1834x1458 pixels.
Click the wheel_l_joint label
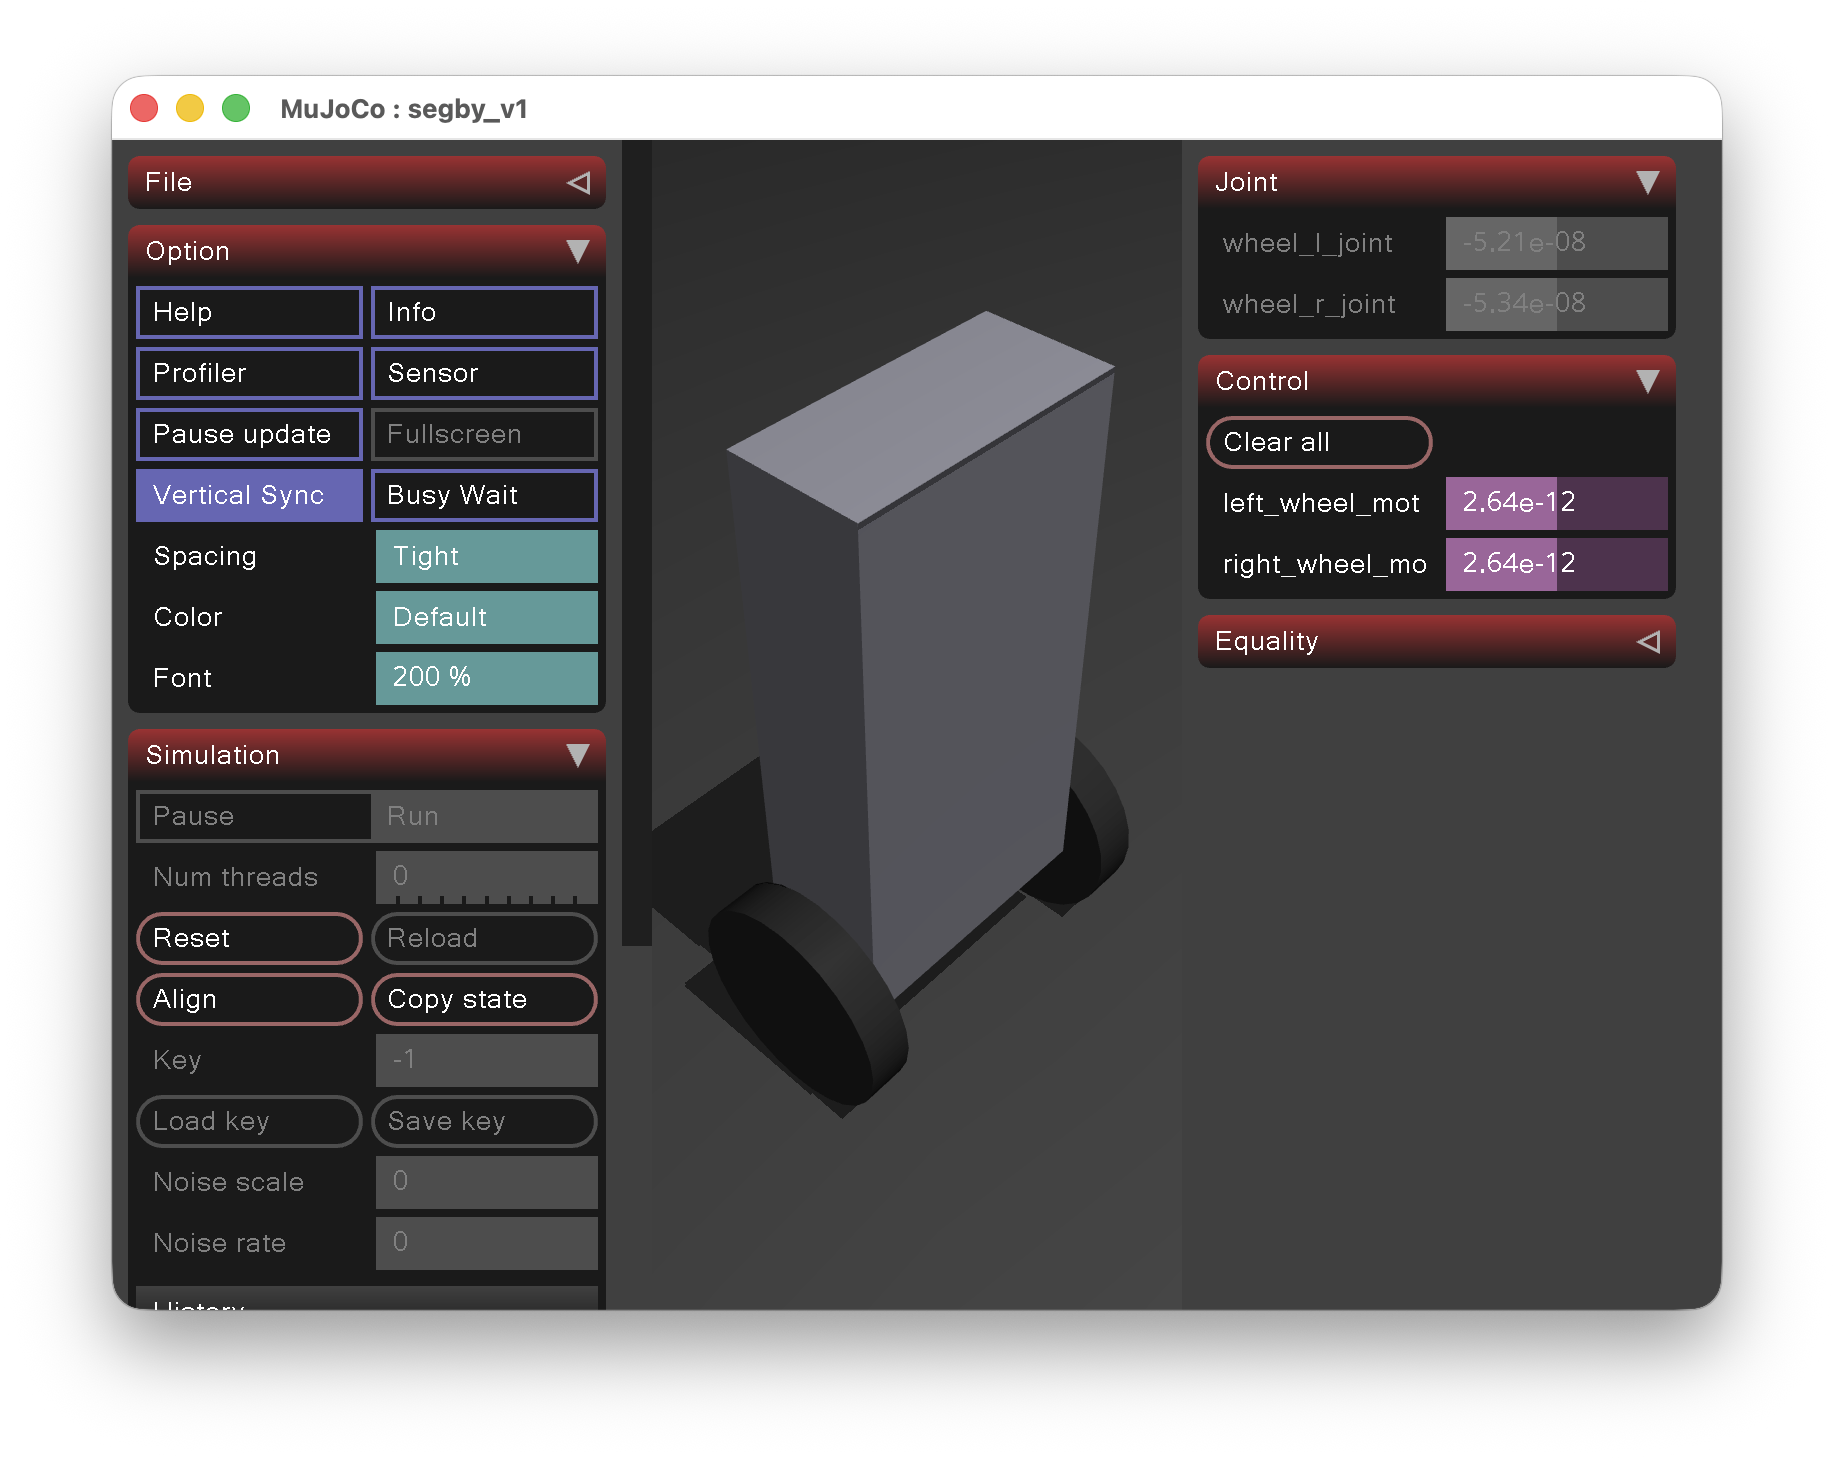1307,243
